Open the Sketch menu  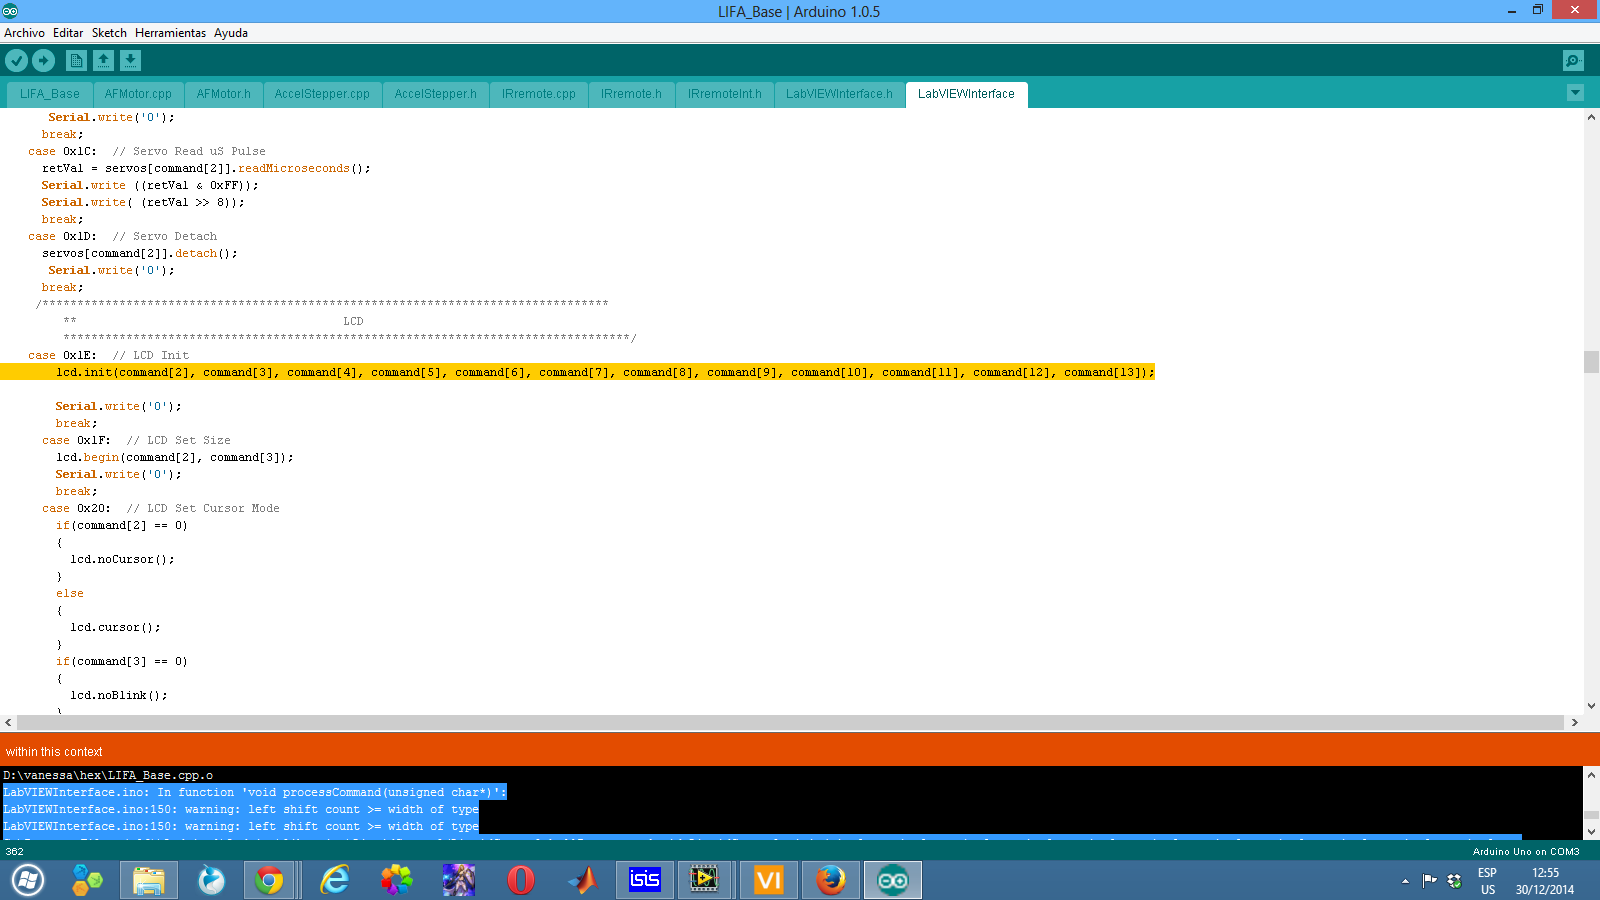109,33
